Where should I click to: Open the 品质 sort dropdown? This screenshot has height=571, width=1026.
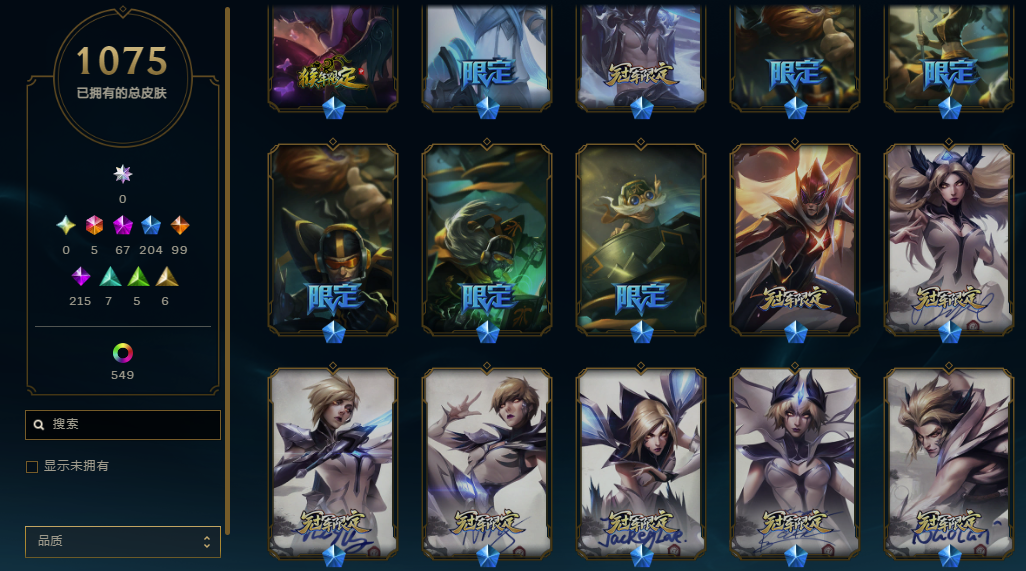pyautogui.click(x=123, y=542)
